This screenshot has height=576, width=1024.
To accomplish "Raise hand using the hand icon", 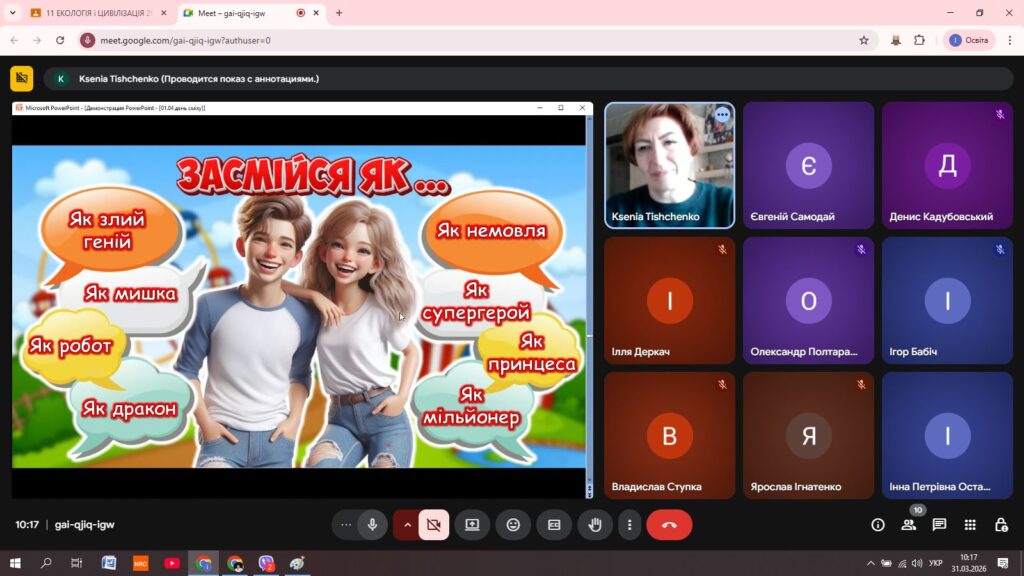I will [x=594, y=525].
